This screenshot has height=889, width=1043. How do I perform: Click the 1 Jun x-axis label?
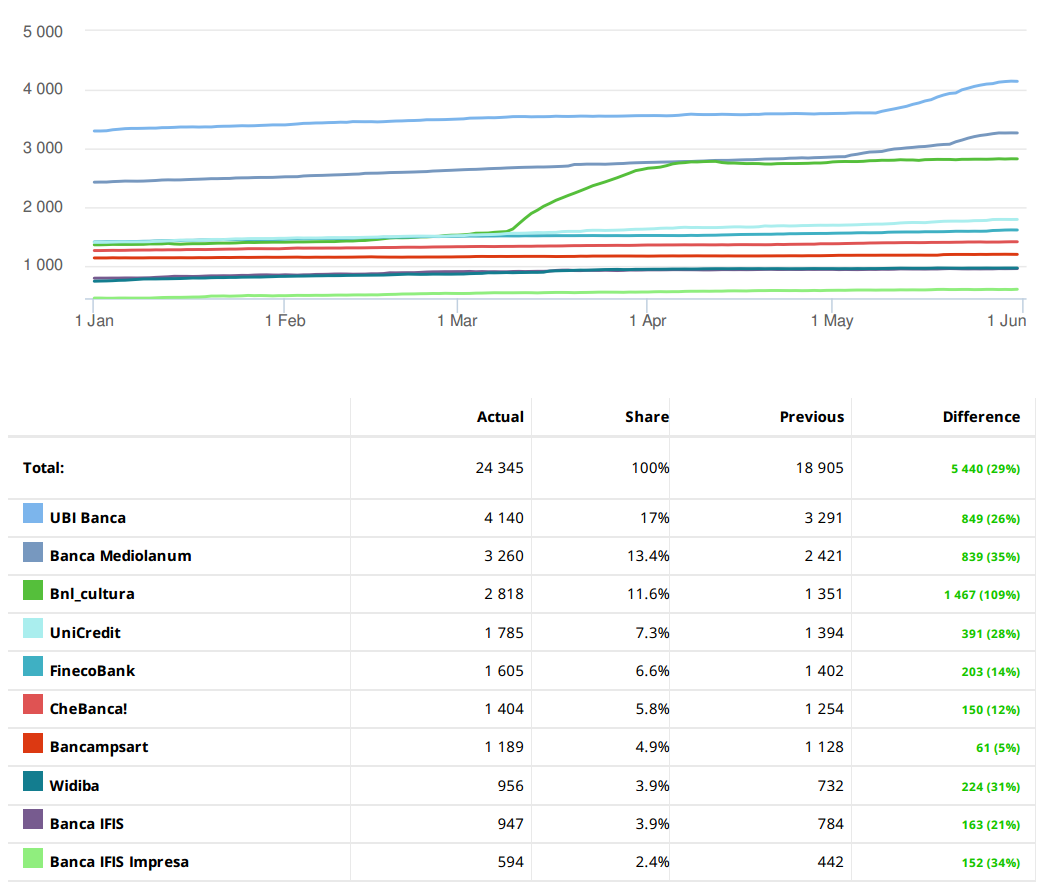[1006, 321]
